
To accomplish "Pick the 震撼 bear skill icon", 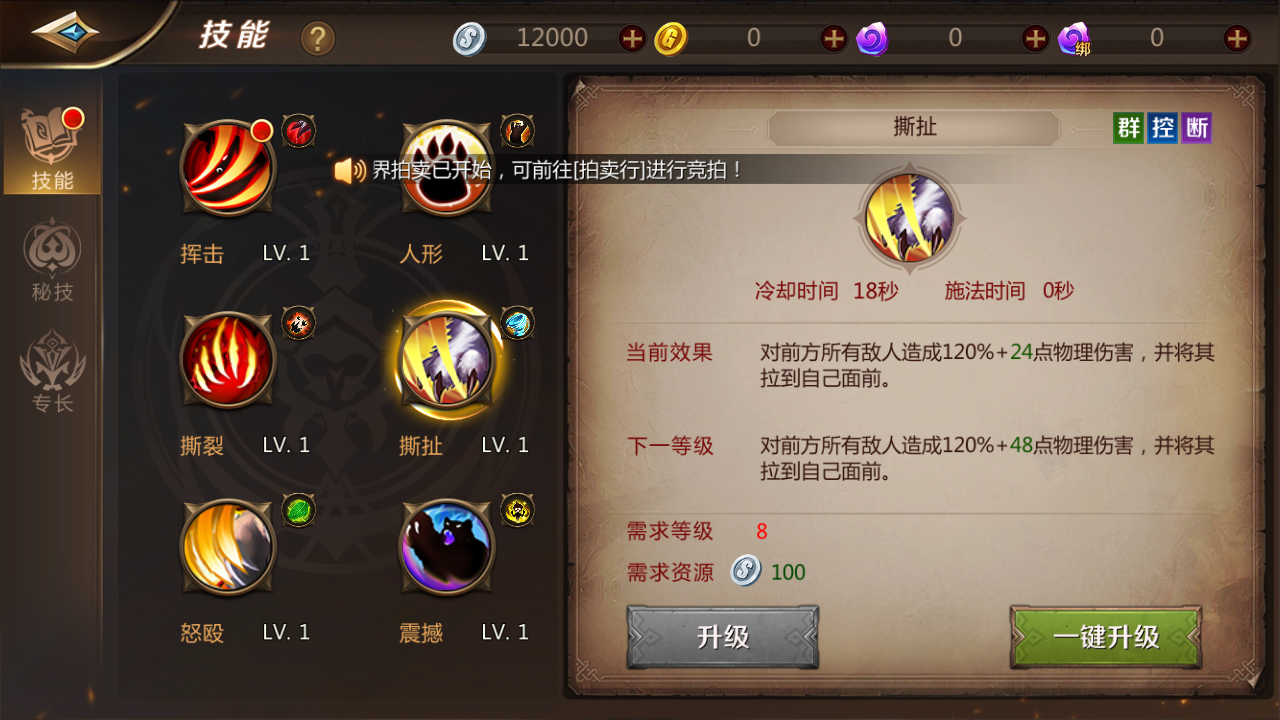I will pos(446,547).
